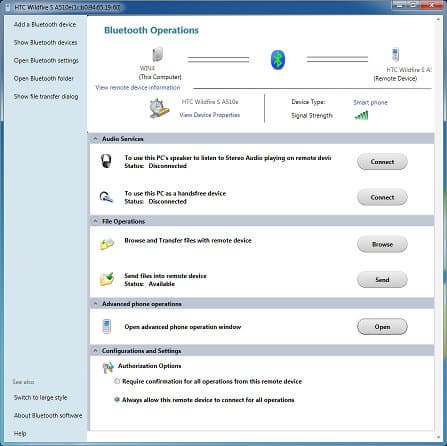Click the browse and transfer files folder icon
The image size is (447, 446).
107,244
